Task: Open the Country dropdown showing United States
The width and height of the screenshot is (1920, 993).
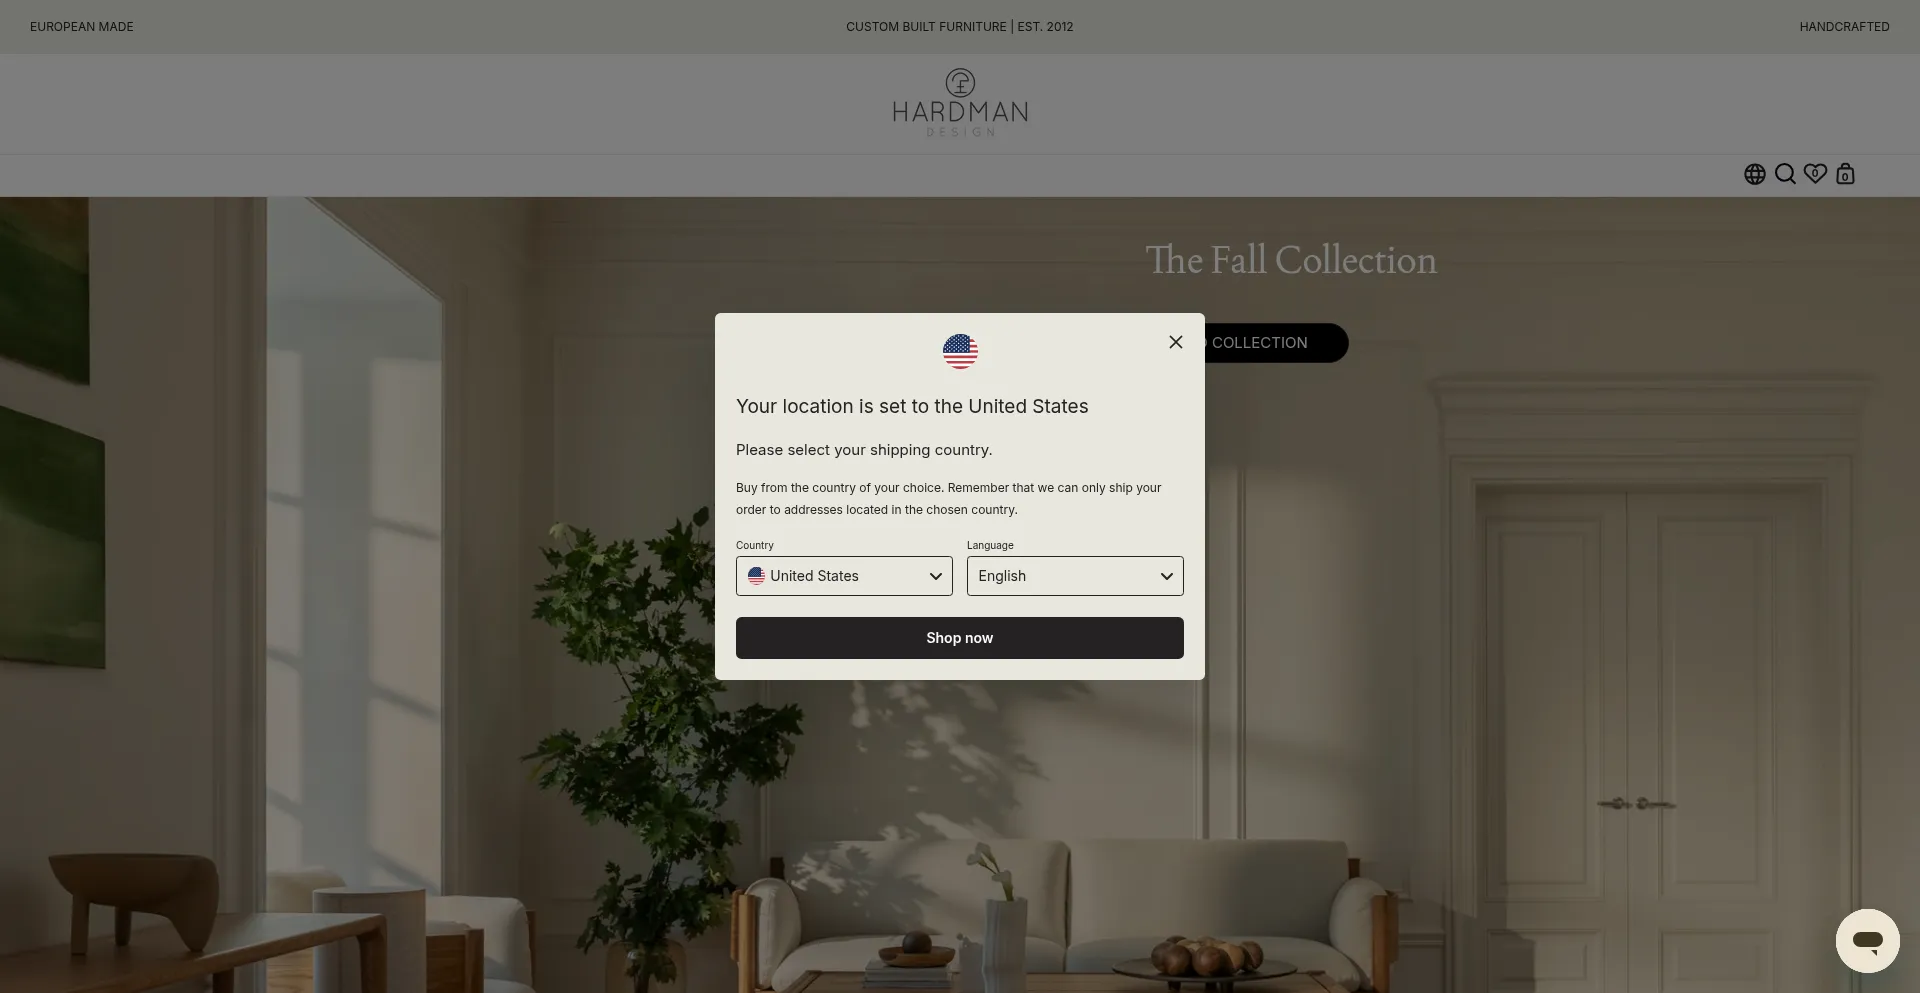Action: (844, 576)
